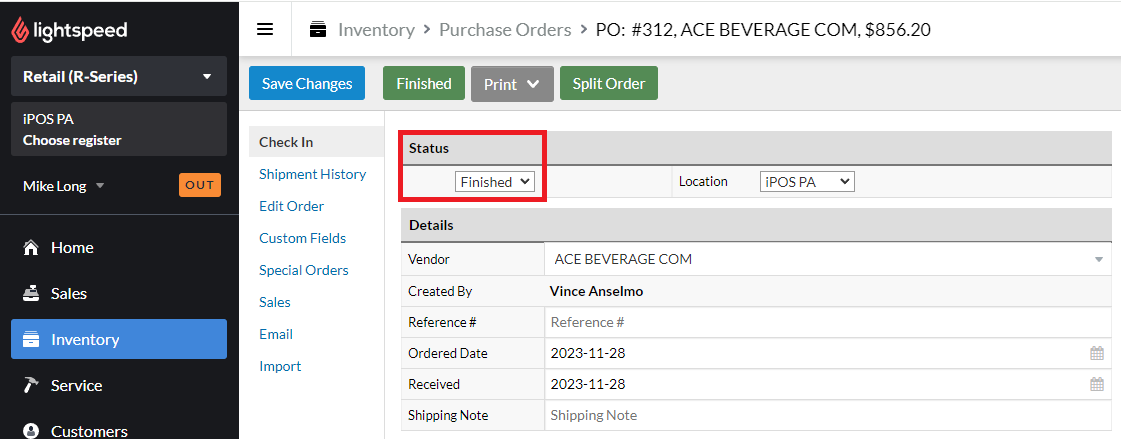1121x439 pixels.
Task: Open the iPOS PA location dropdown
Action: [x=807, y=182]
